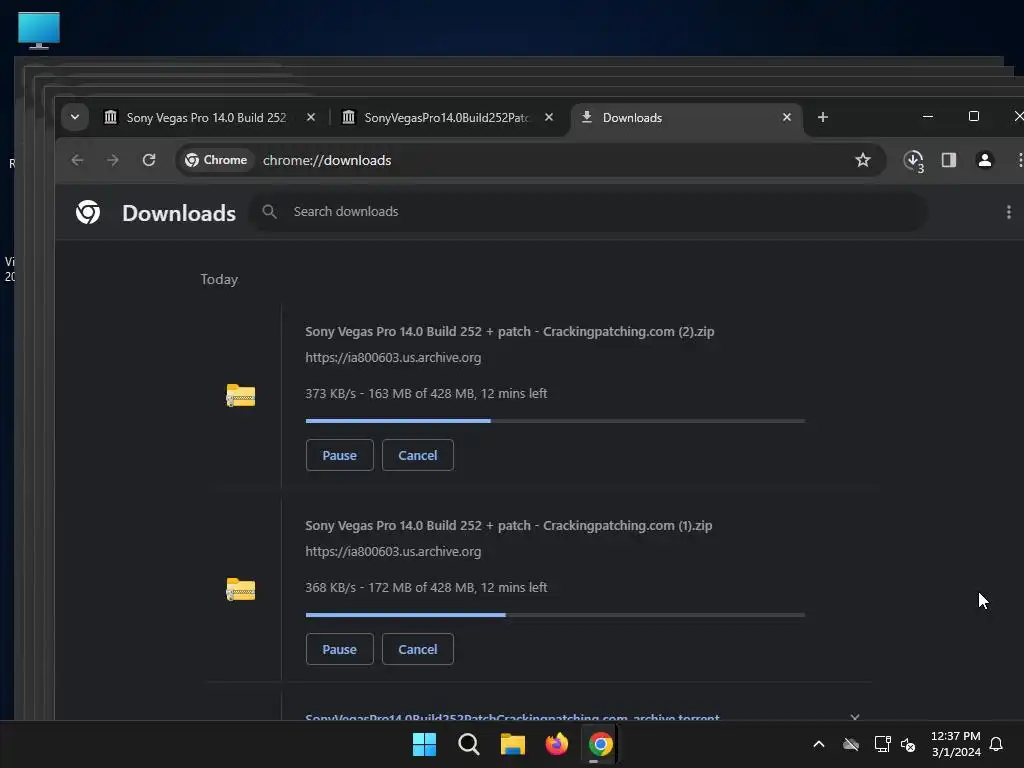Image resolution: width=1024 pixels, height=768 pixels.
Task: Click the (1).zip download file name
Action: coord(509,525)
